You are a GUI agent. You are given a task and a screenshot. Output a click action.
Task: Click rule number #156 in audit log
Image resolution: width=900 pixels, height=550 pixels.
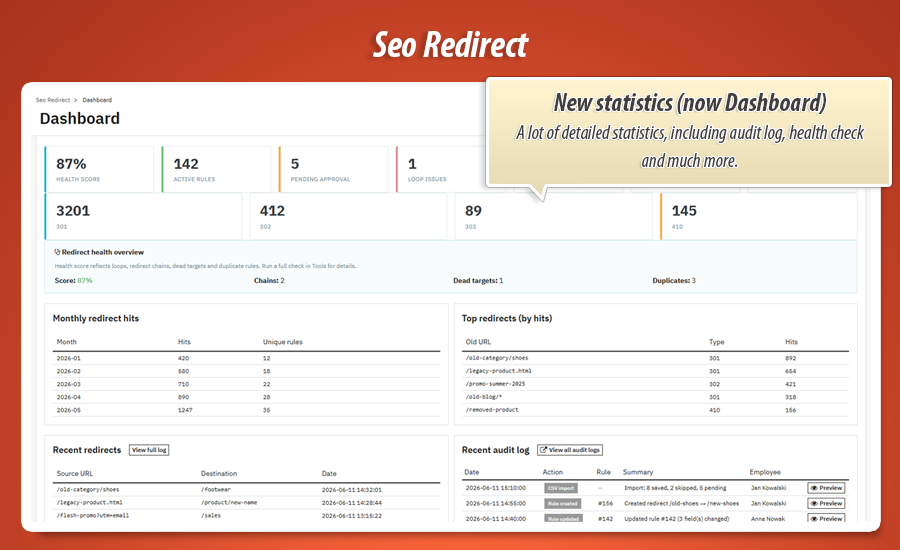click(605, 503)
